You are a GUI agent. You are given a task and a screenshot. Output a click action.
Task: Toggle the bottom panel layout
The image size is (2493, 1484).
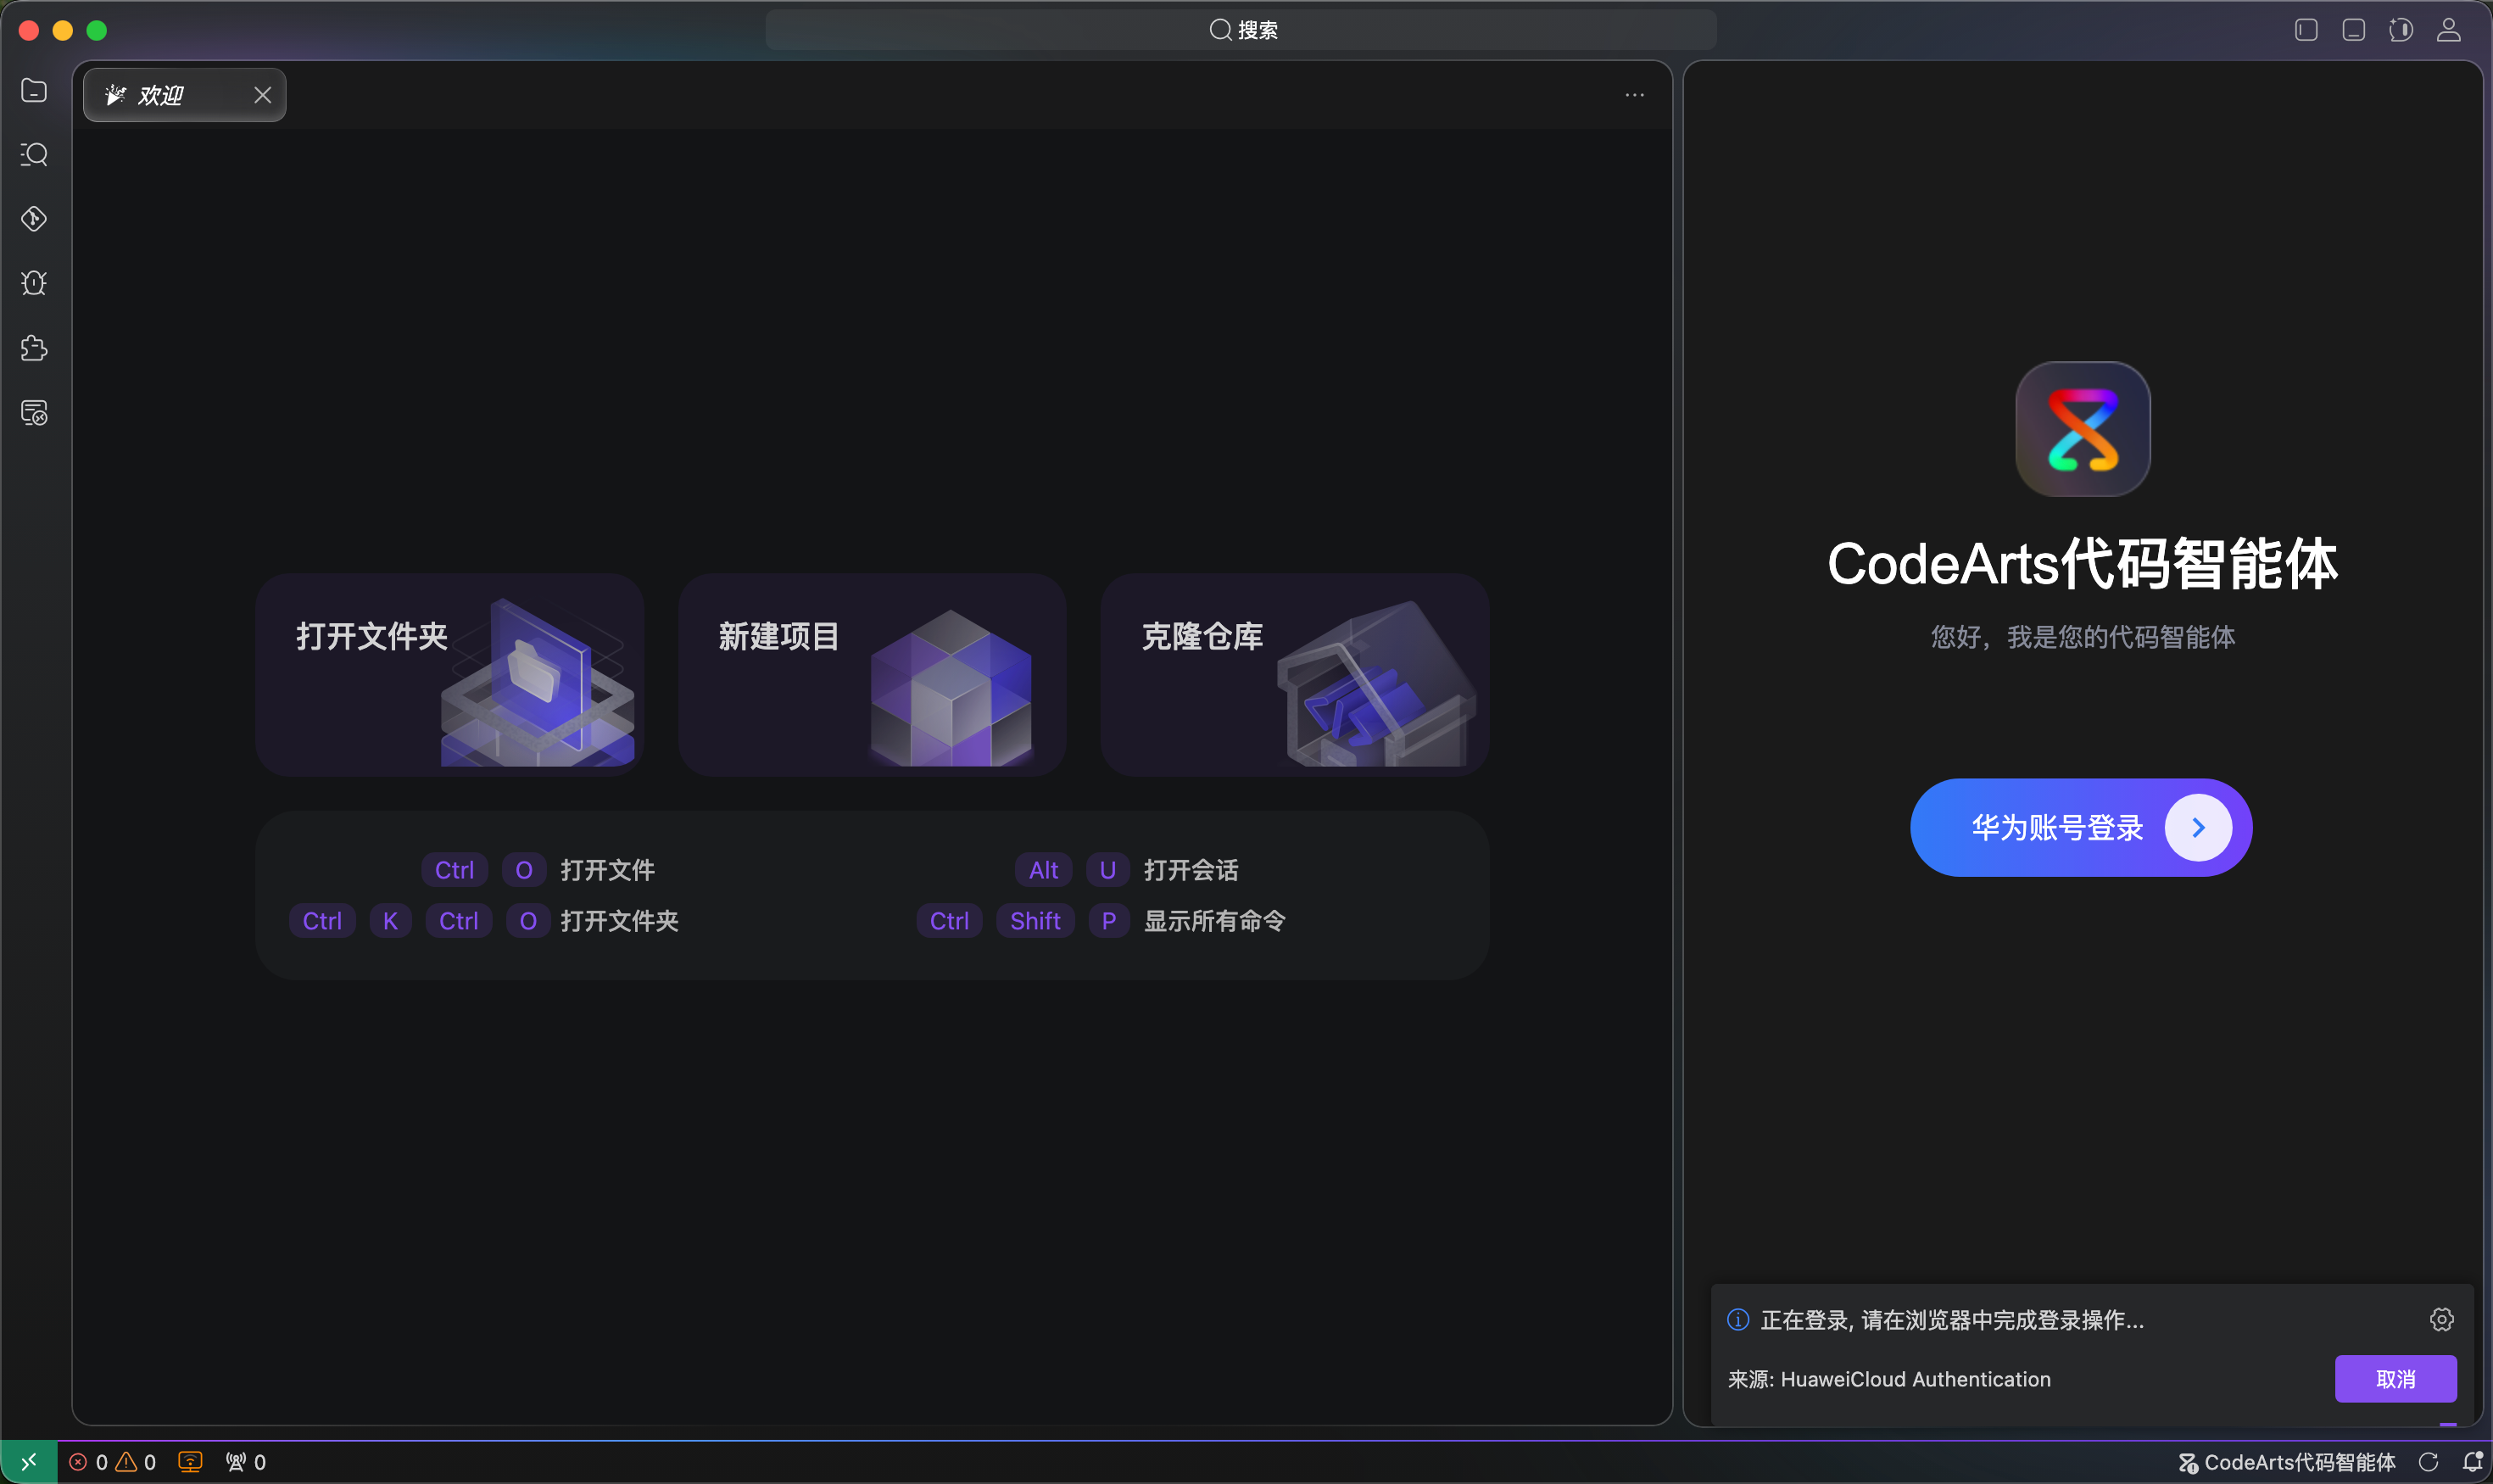[x=2353, y=30]
